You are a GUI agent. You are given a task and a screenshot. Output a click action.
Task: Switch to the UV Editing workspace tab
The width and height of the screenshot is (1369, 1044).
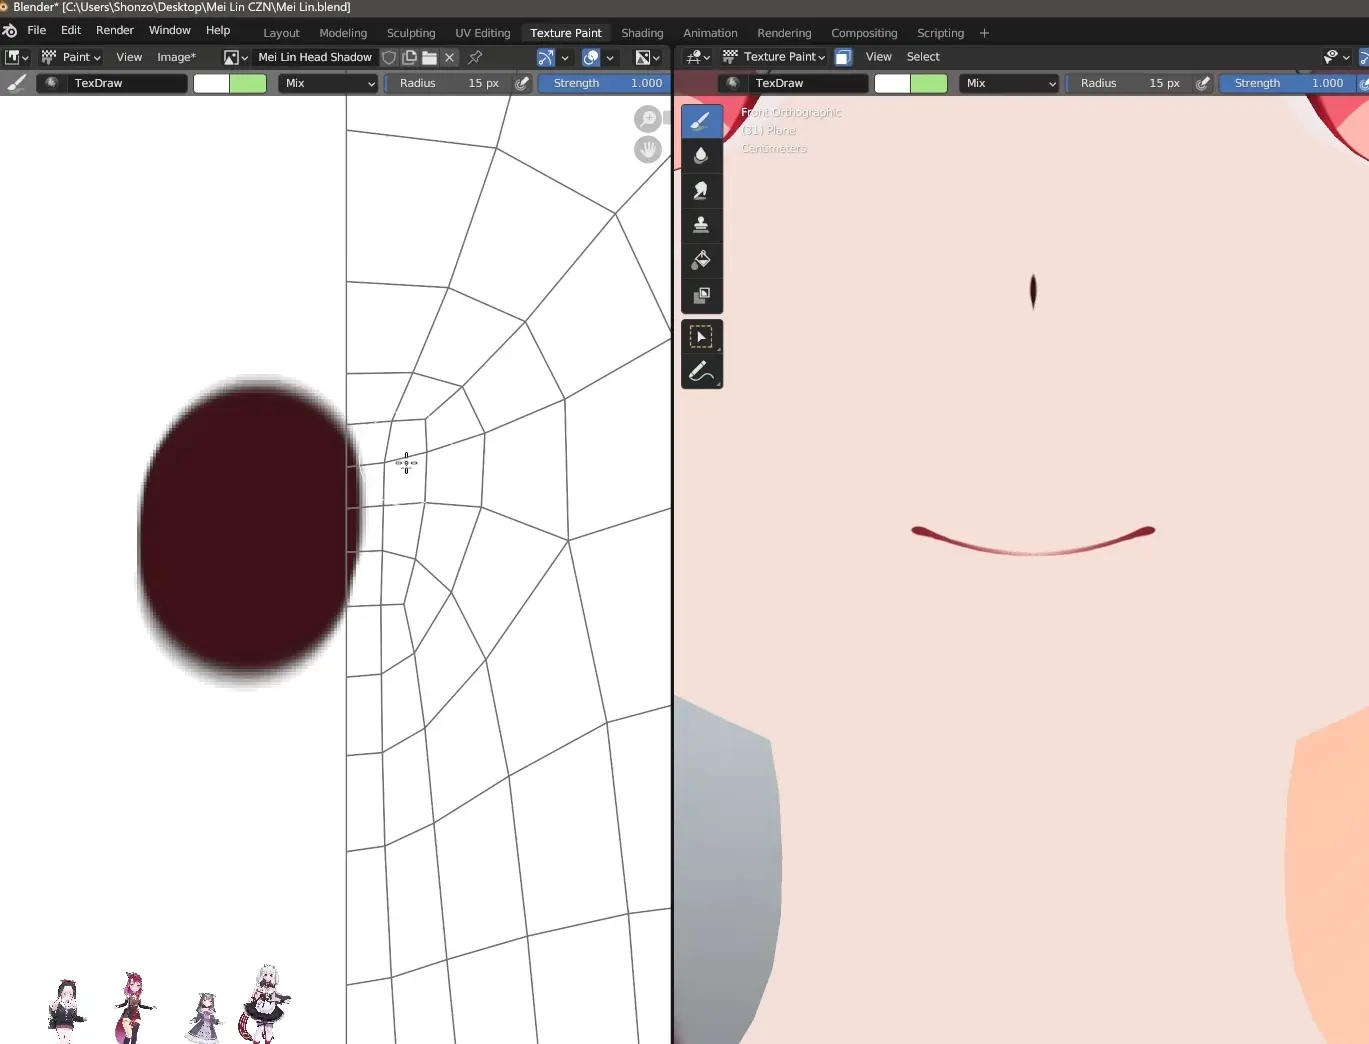pyautogui.click(x=482, y=33)
